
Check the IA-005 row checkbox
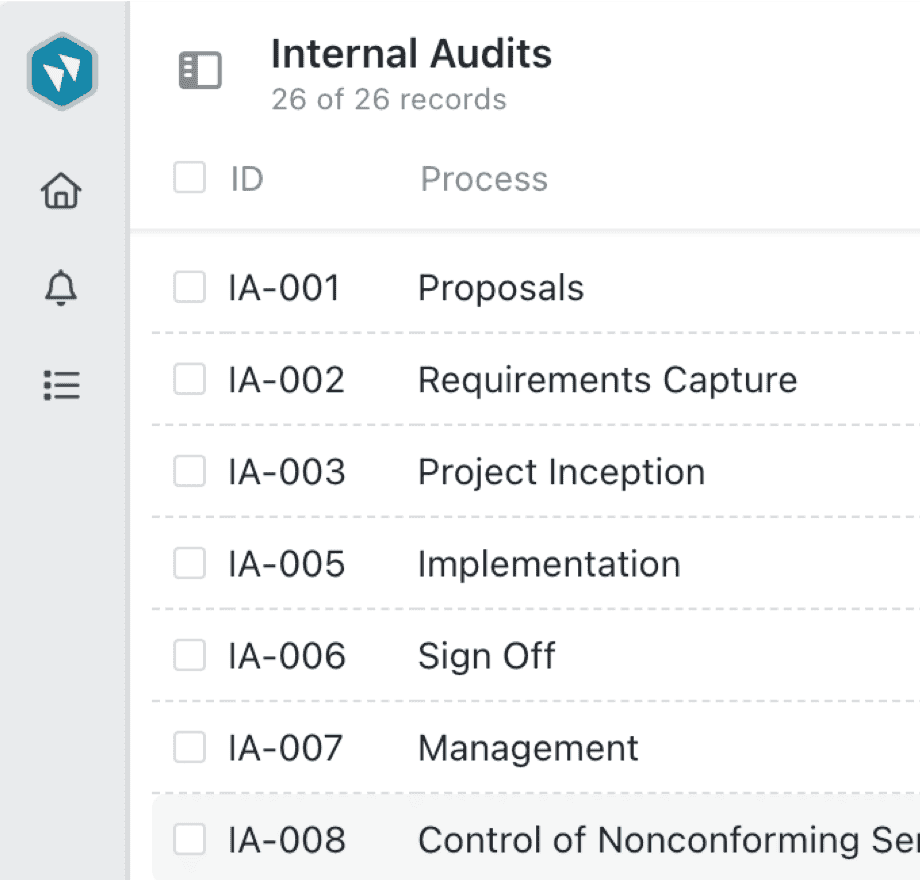tap(190, 563)
